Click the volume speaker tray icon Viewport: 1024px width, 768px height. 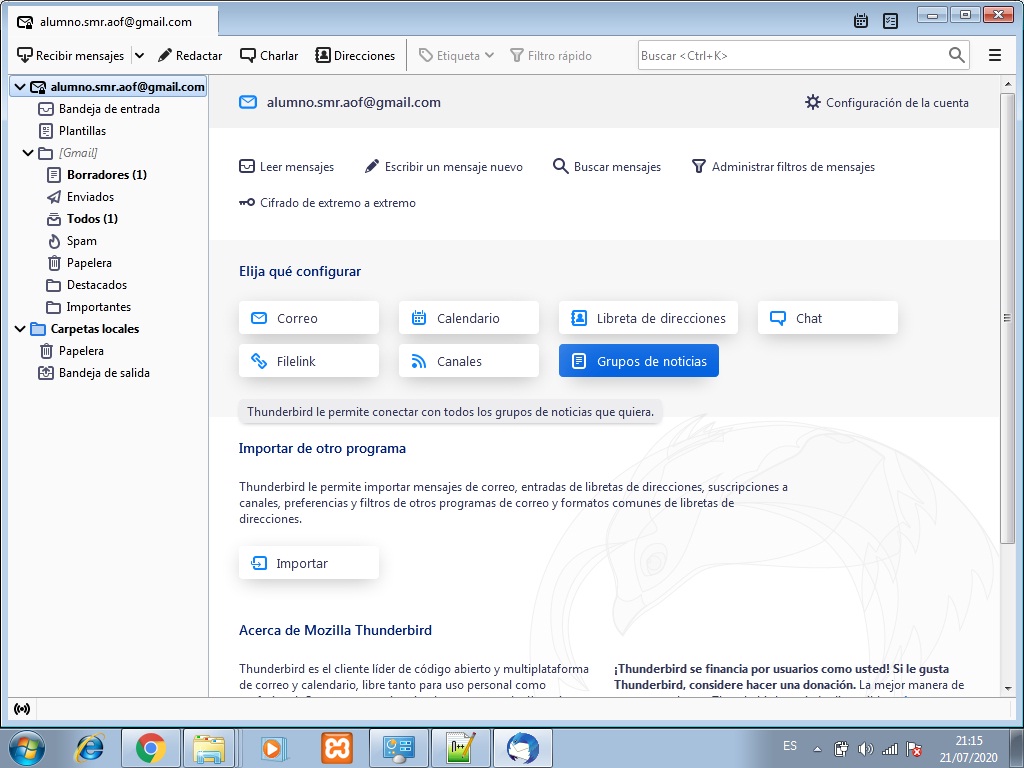[866, 749]
